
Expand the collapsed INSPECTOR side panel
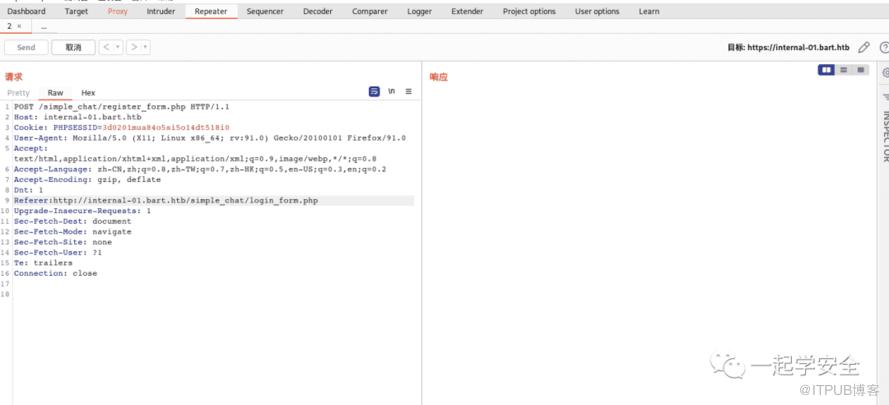pyautogui.click(x=885, y=130)
